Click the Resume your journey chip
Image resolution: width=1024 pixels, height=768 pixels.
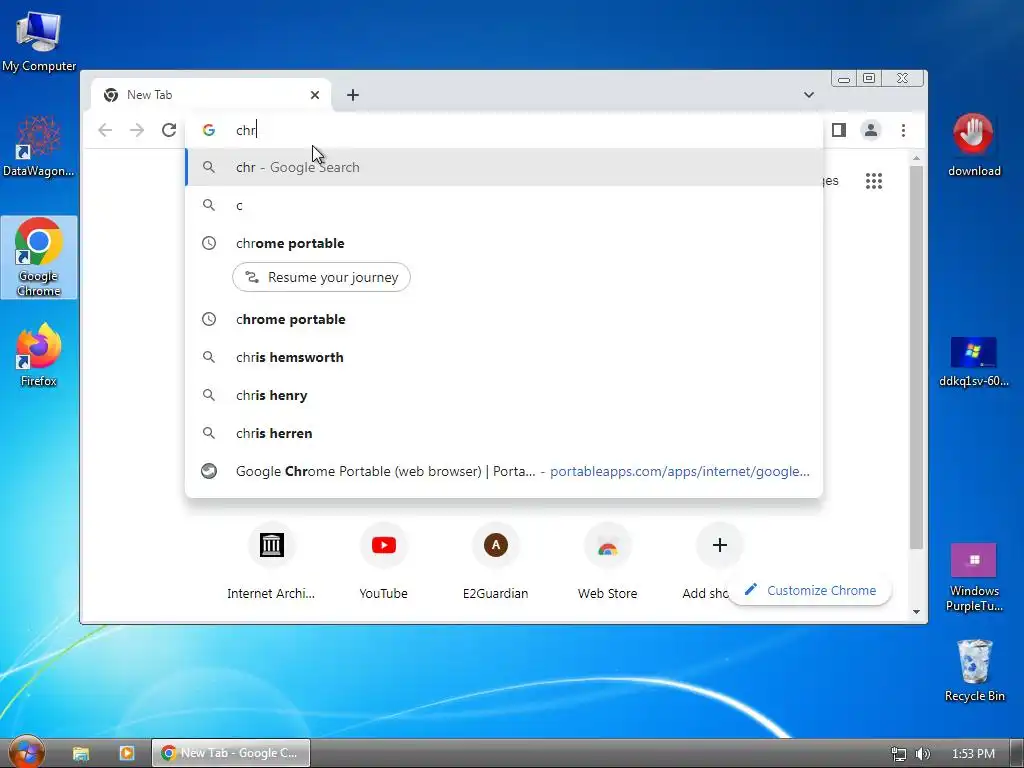point(321,277)
